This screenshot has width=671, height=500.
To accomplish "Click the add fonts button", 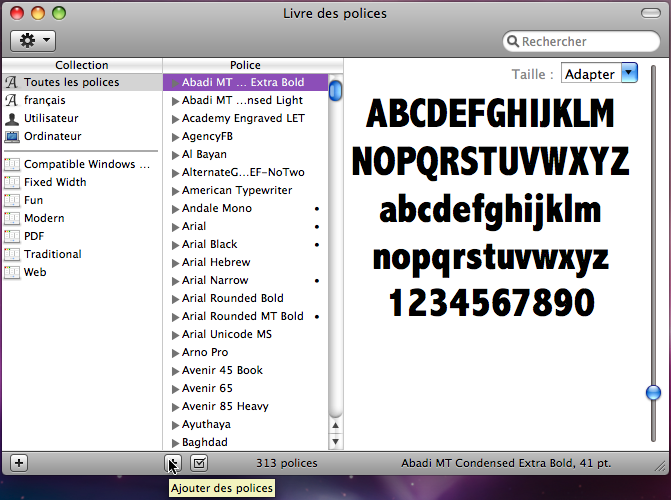I will pyautogui.click(x=173, y=462).
